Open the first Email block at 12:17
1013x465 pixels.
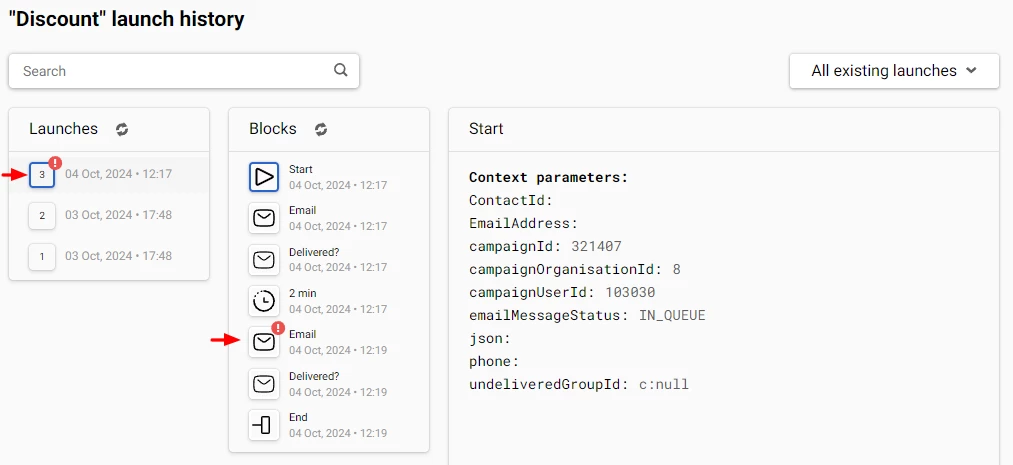coord(264,218)
